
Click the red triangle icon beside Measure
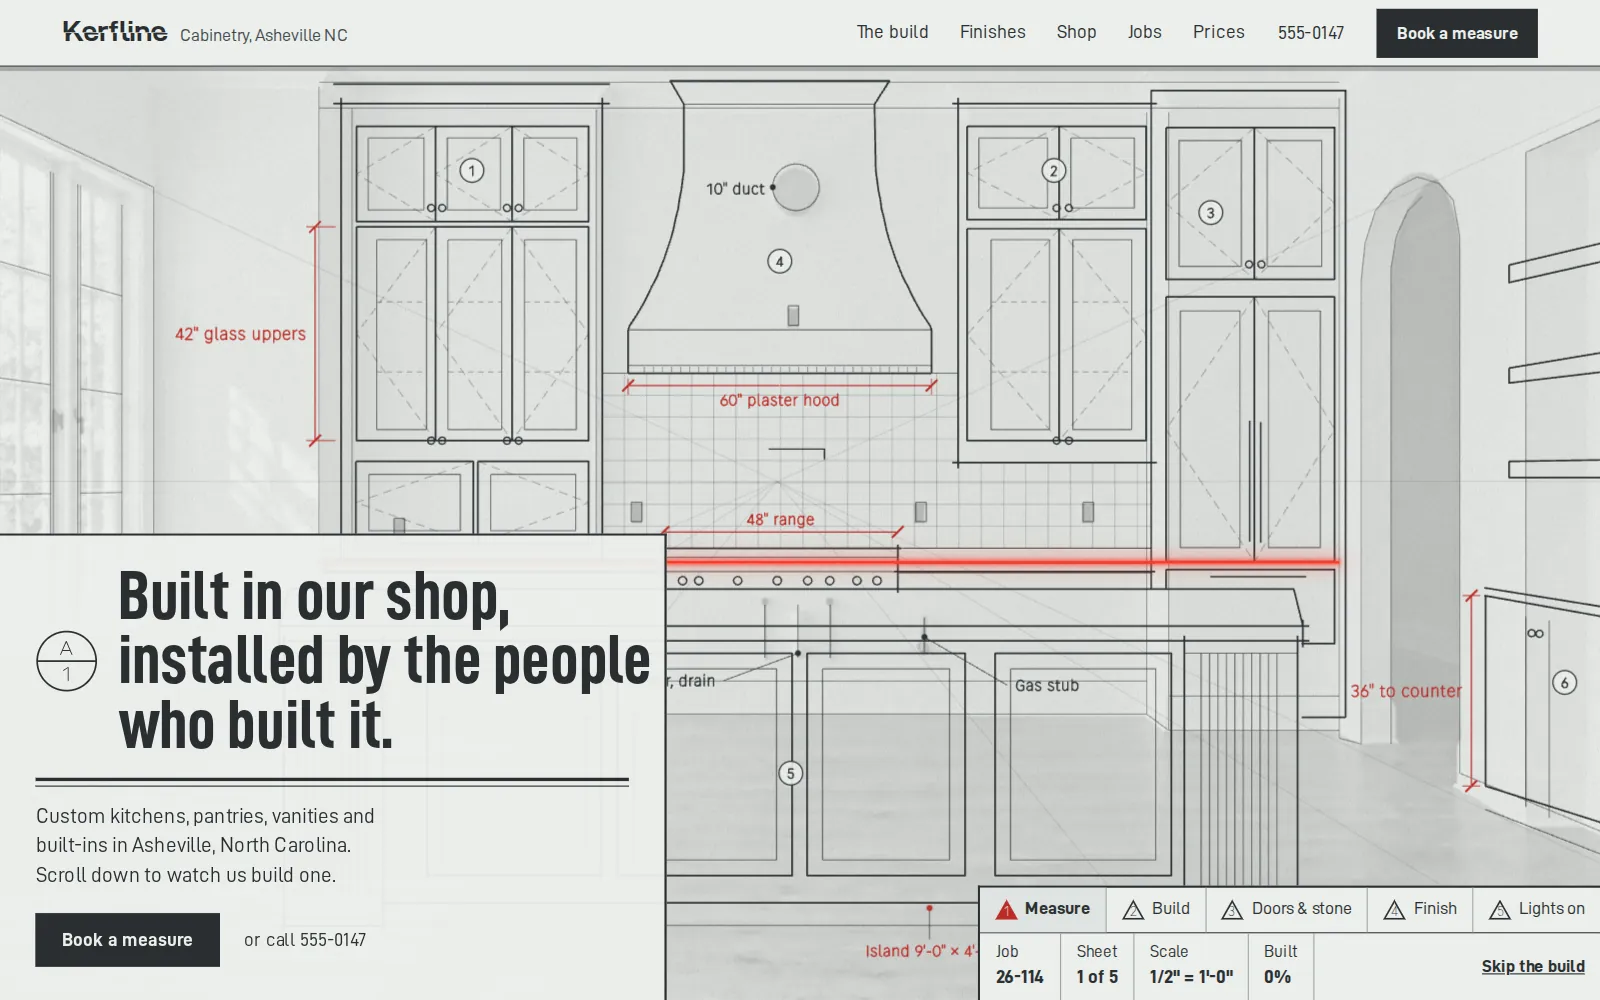tap(1007, 909)
